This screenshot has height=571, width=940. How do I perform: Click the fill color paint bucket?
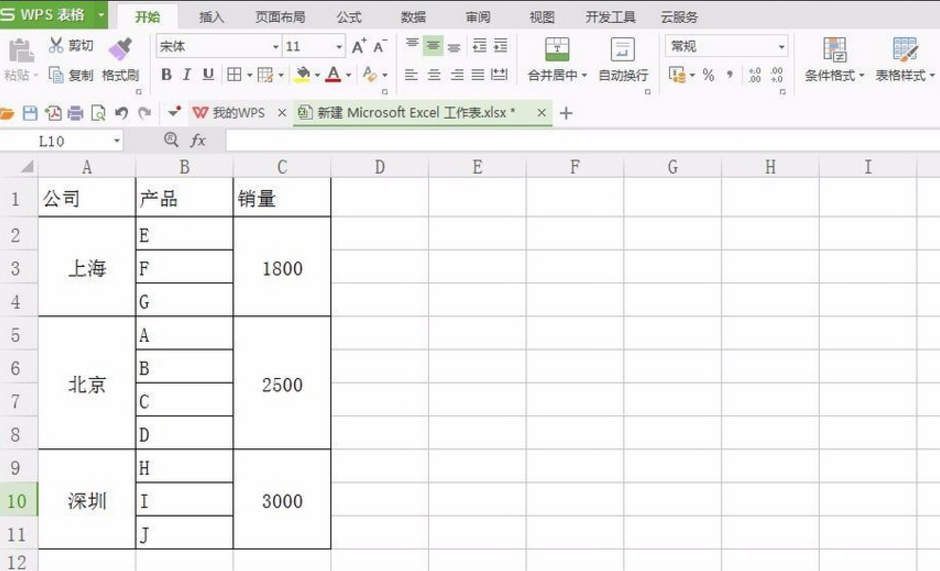[303, 75]
